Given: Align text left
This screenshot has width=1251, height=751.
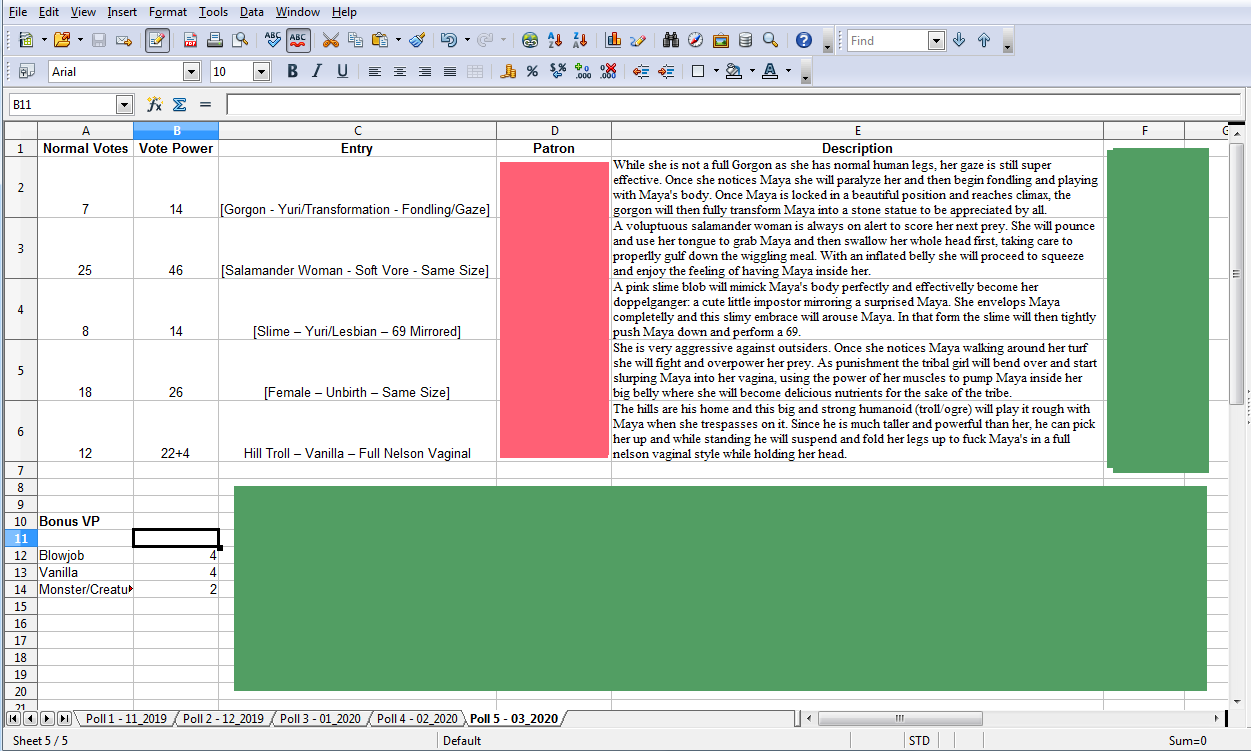Looking at the screenshot, I should tap(375, 71).
